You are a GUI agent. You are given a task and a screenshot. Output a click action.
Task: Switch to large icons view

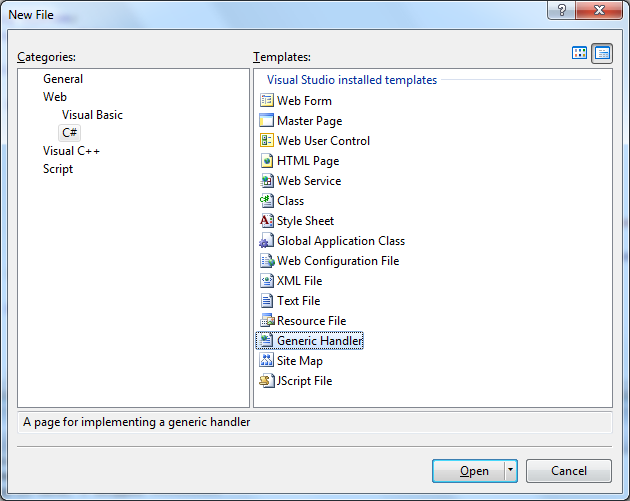point(580,53)
